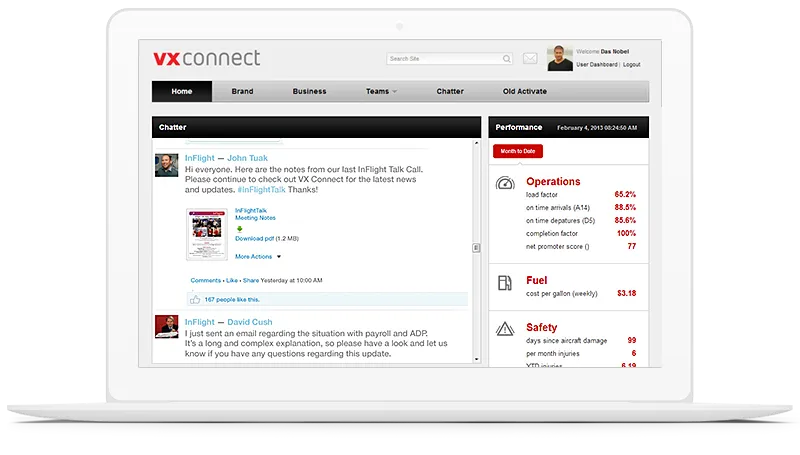Click the Safety warning triangle icon

click(x=505, y=329)
